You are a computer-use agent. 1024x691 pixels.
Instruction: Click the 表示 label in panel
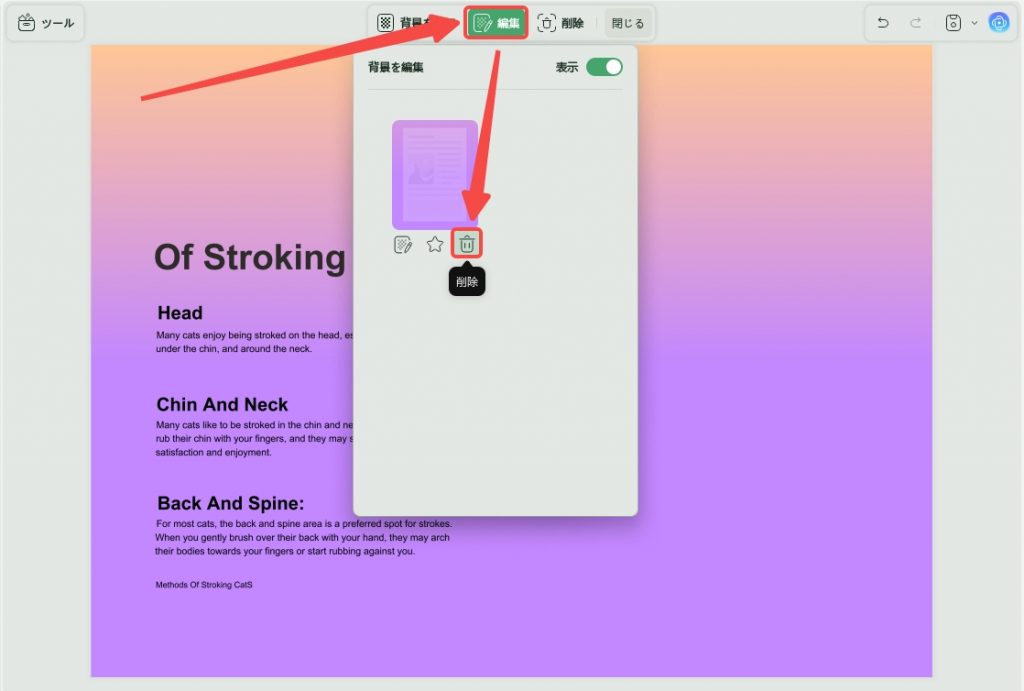(567, 67)
